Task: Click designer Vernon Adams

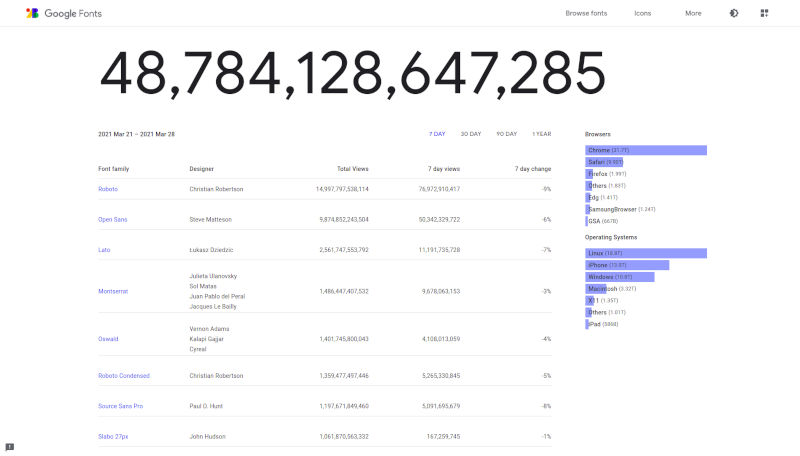Action: [209, 329]
